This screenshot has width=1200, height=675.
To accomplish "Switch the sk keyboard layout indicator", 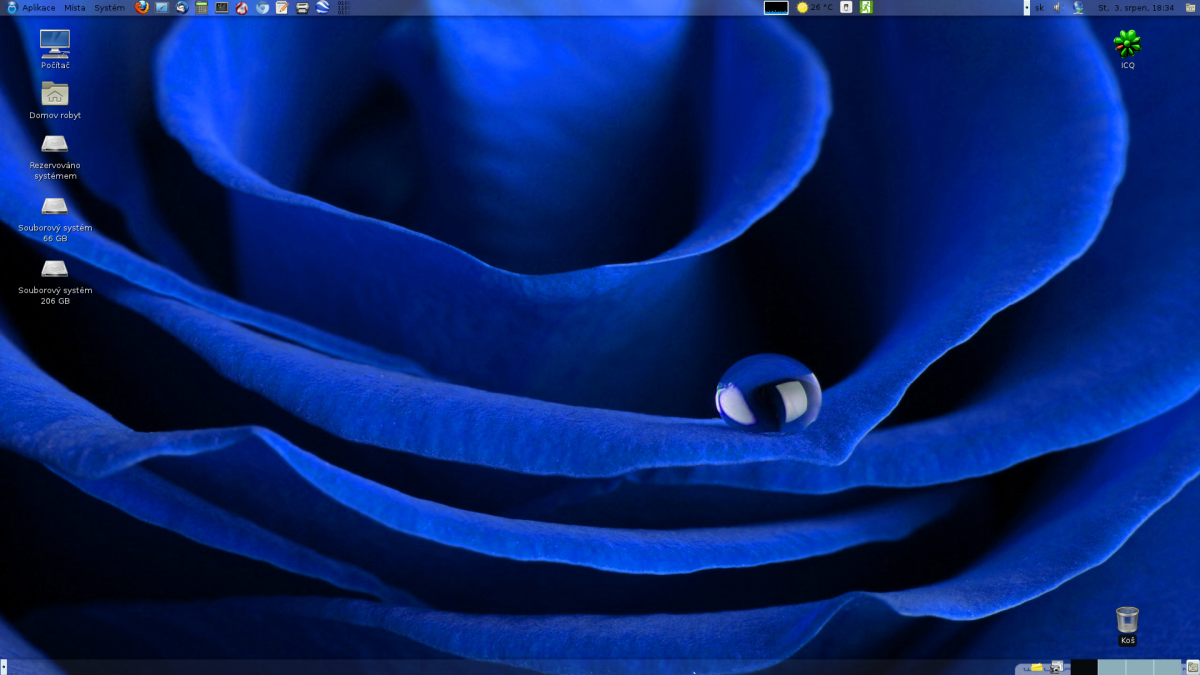I will 1039,7.
